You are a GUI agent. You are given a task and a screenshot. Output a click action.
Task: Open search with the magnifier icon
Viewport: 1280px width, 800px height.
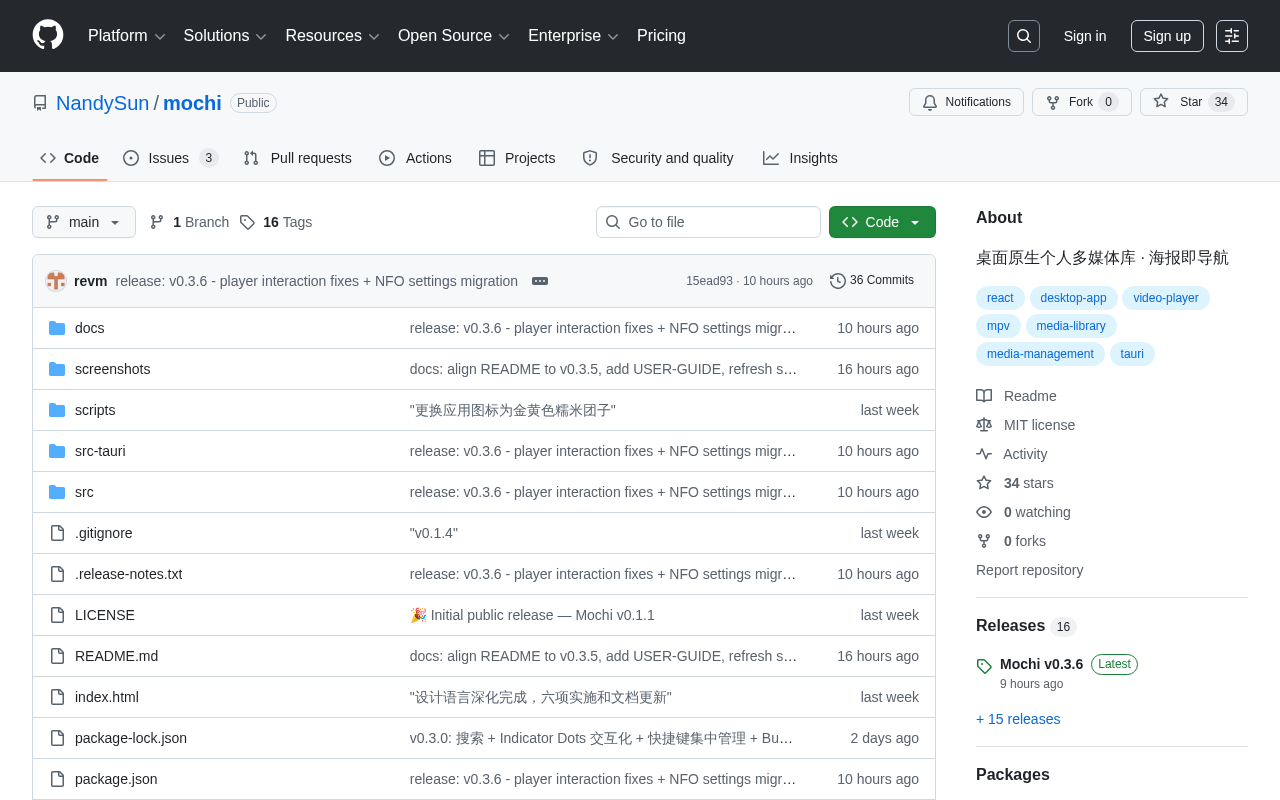coord(1024,36)
